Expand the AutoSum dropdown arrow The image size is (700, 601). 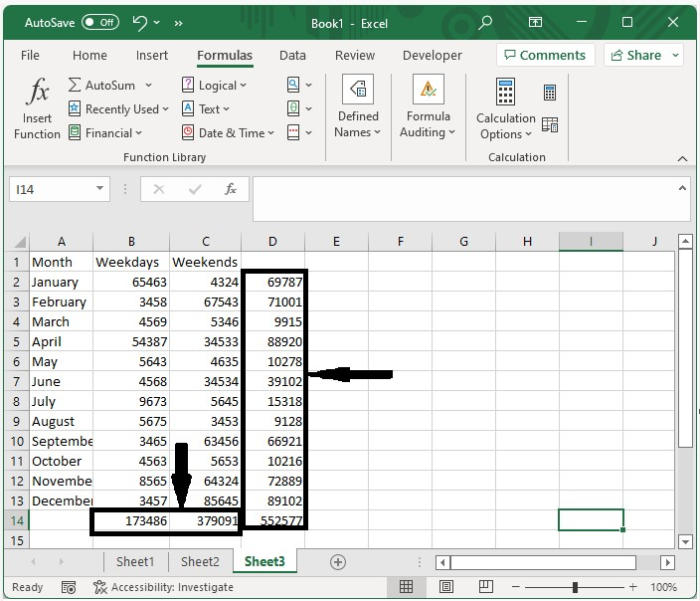[x=149, y=85]
